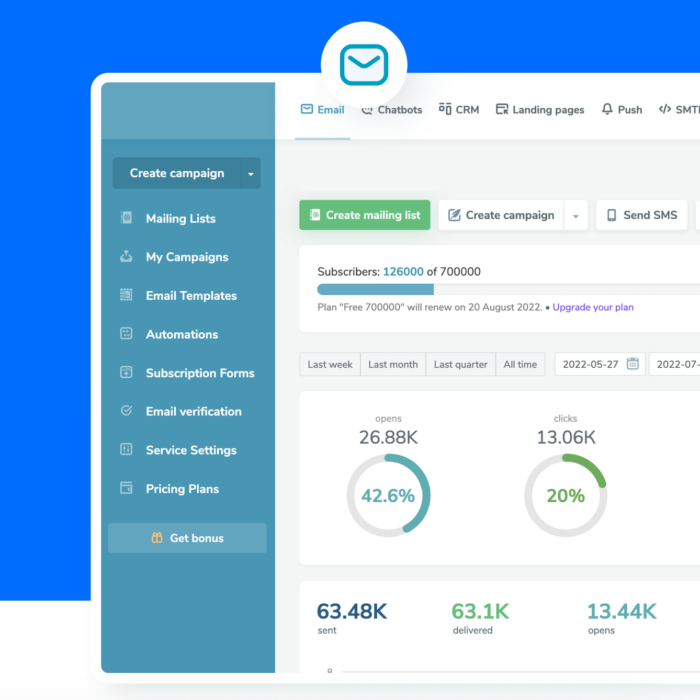Select the All time filter
The image size is (700, 700).
[x=520, y=364]
